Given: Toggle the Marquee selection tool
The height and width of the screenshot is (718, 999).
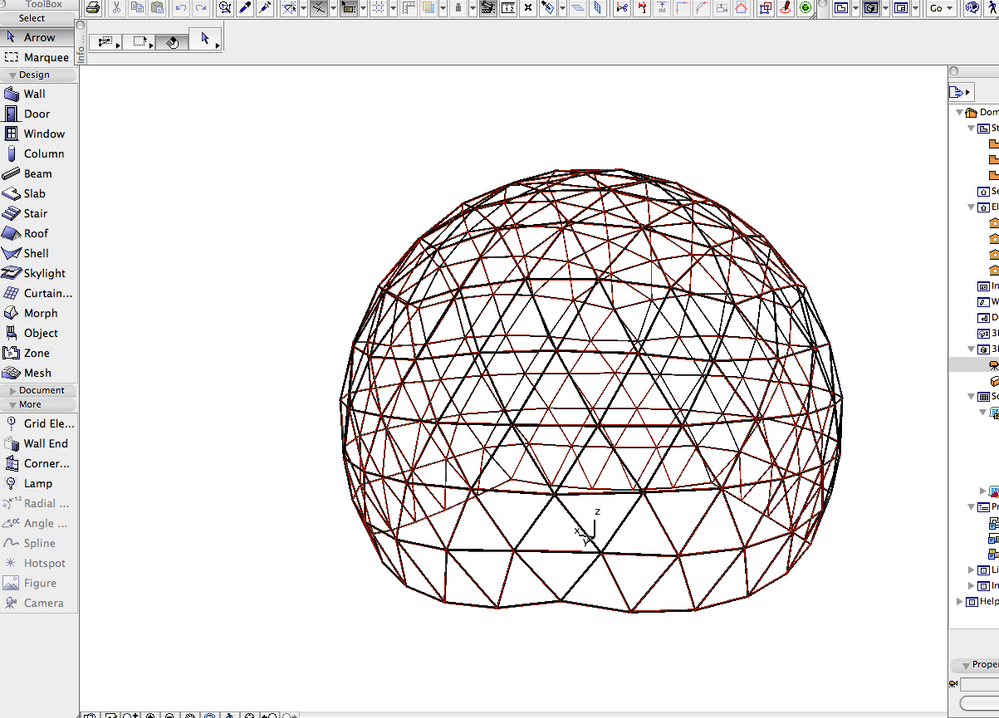Looking at the screenshot, I should (x=45, y=57).
